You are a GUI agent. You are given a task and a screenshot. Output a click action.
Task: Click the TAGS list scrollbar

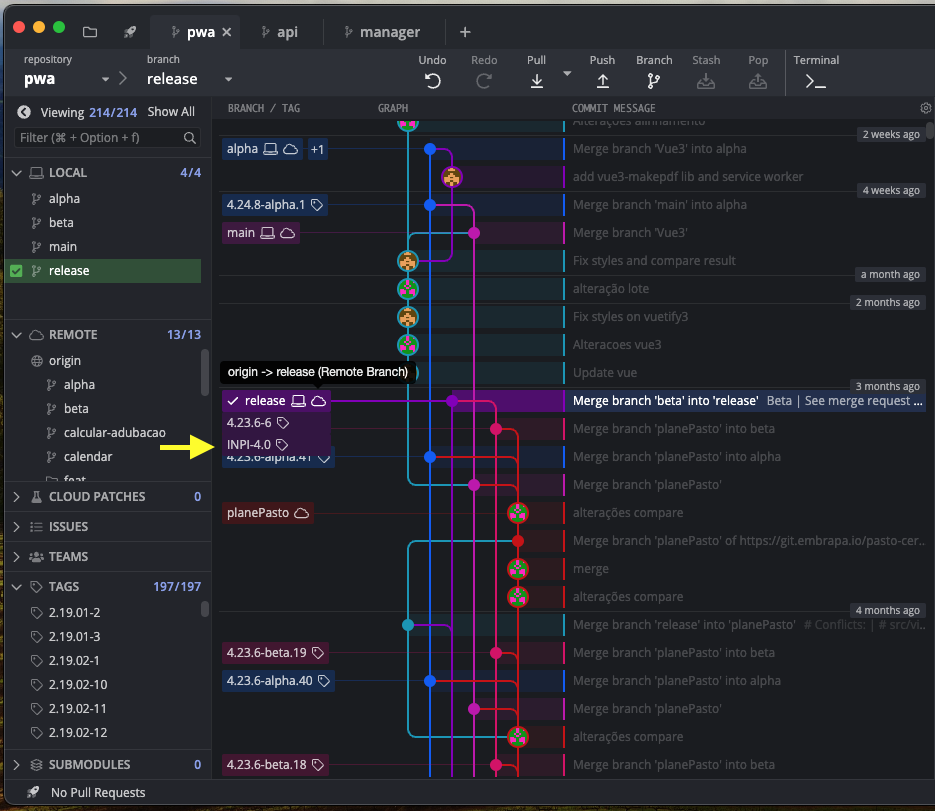point(205,609)
